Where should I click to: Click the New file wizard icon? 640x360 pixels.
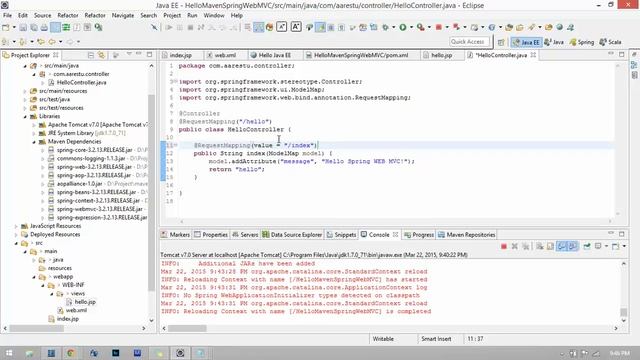point(6,27)
